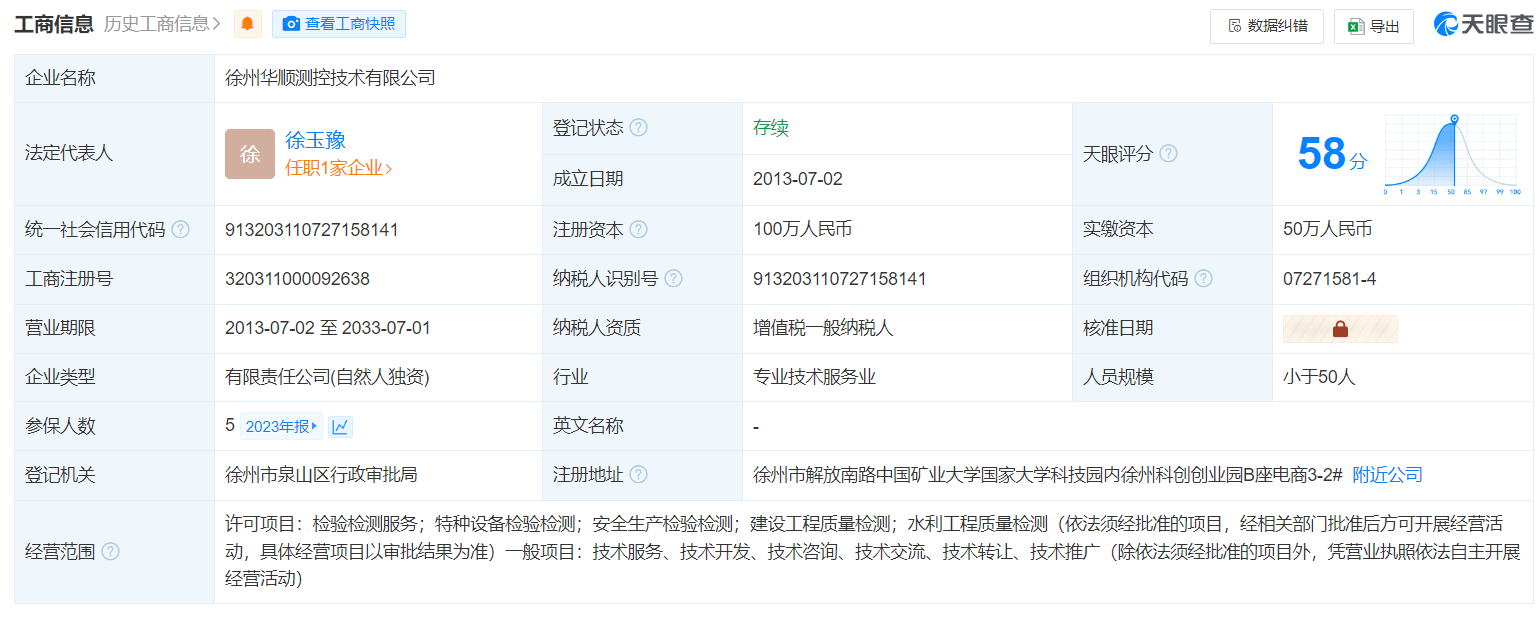Click 统一社会信用代码 value 913203110727158141

(x=312, y=229)
